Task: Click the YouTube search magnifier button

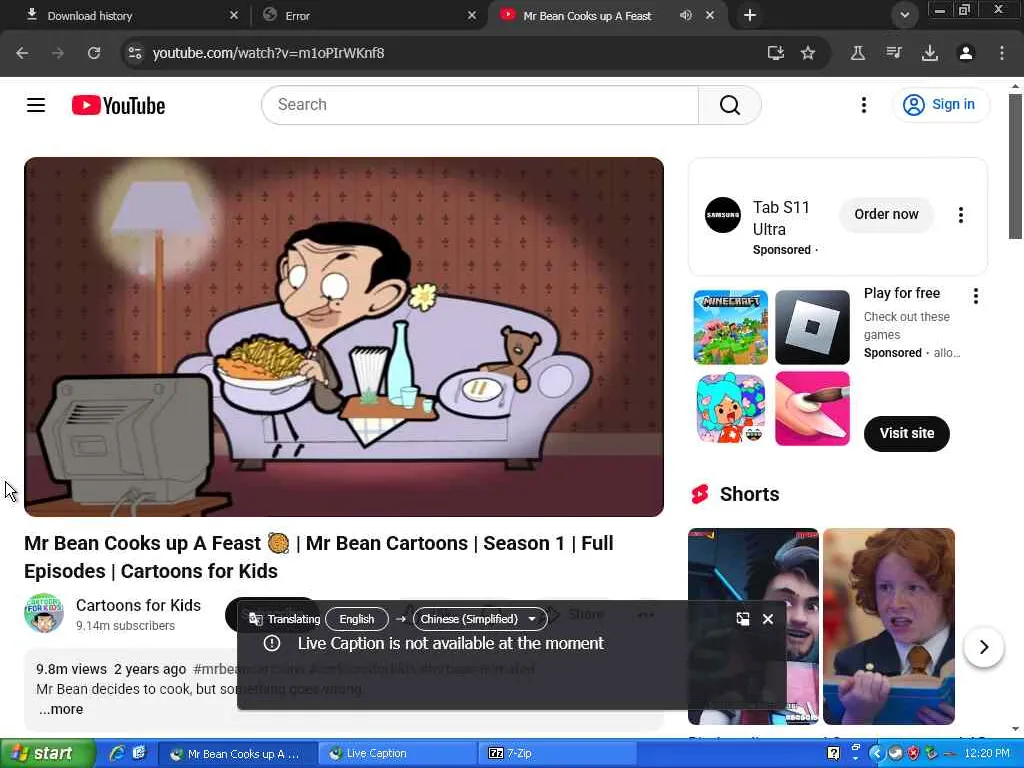Action: click(x=729, y=105)
